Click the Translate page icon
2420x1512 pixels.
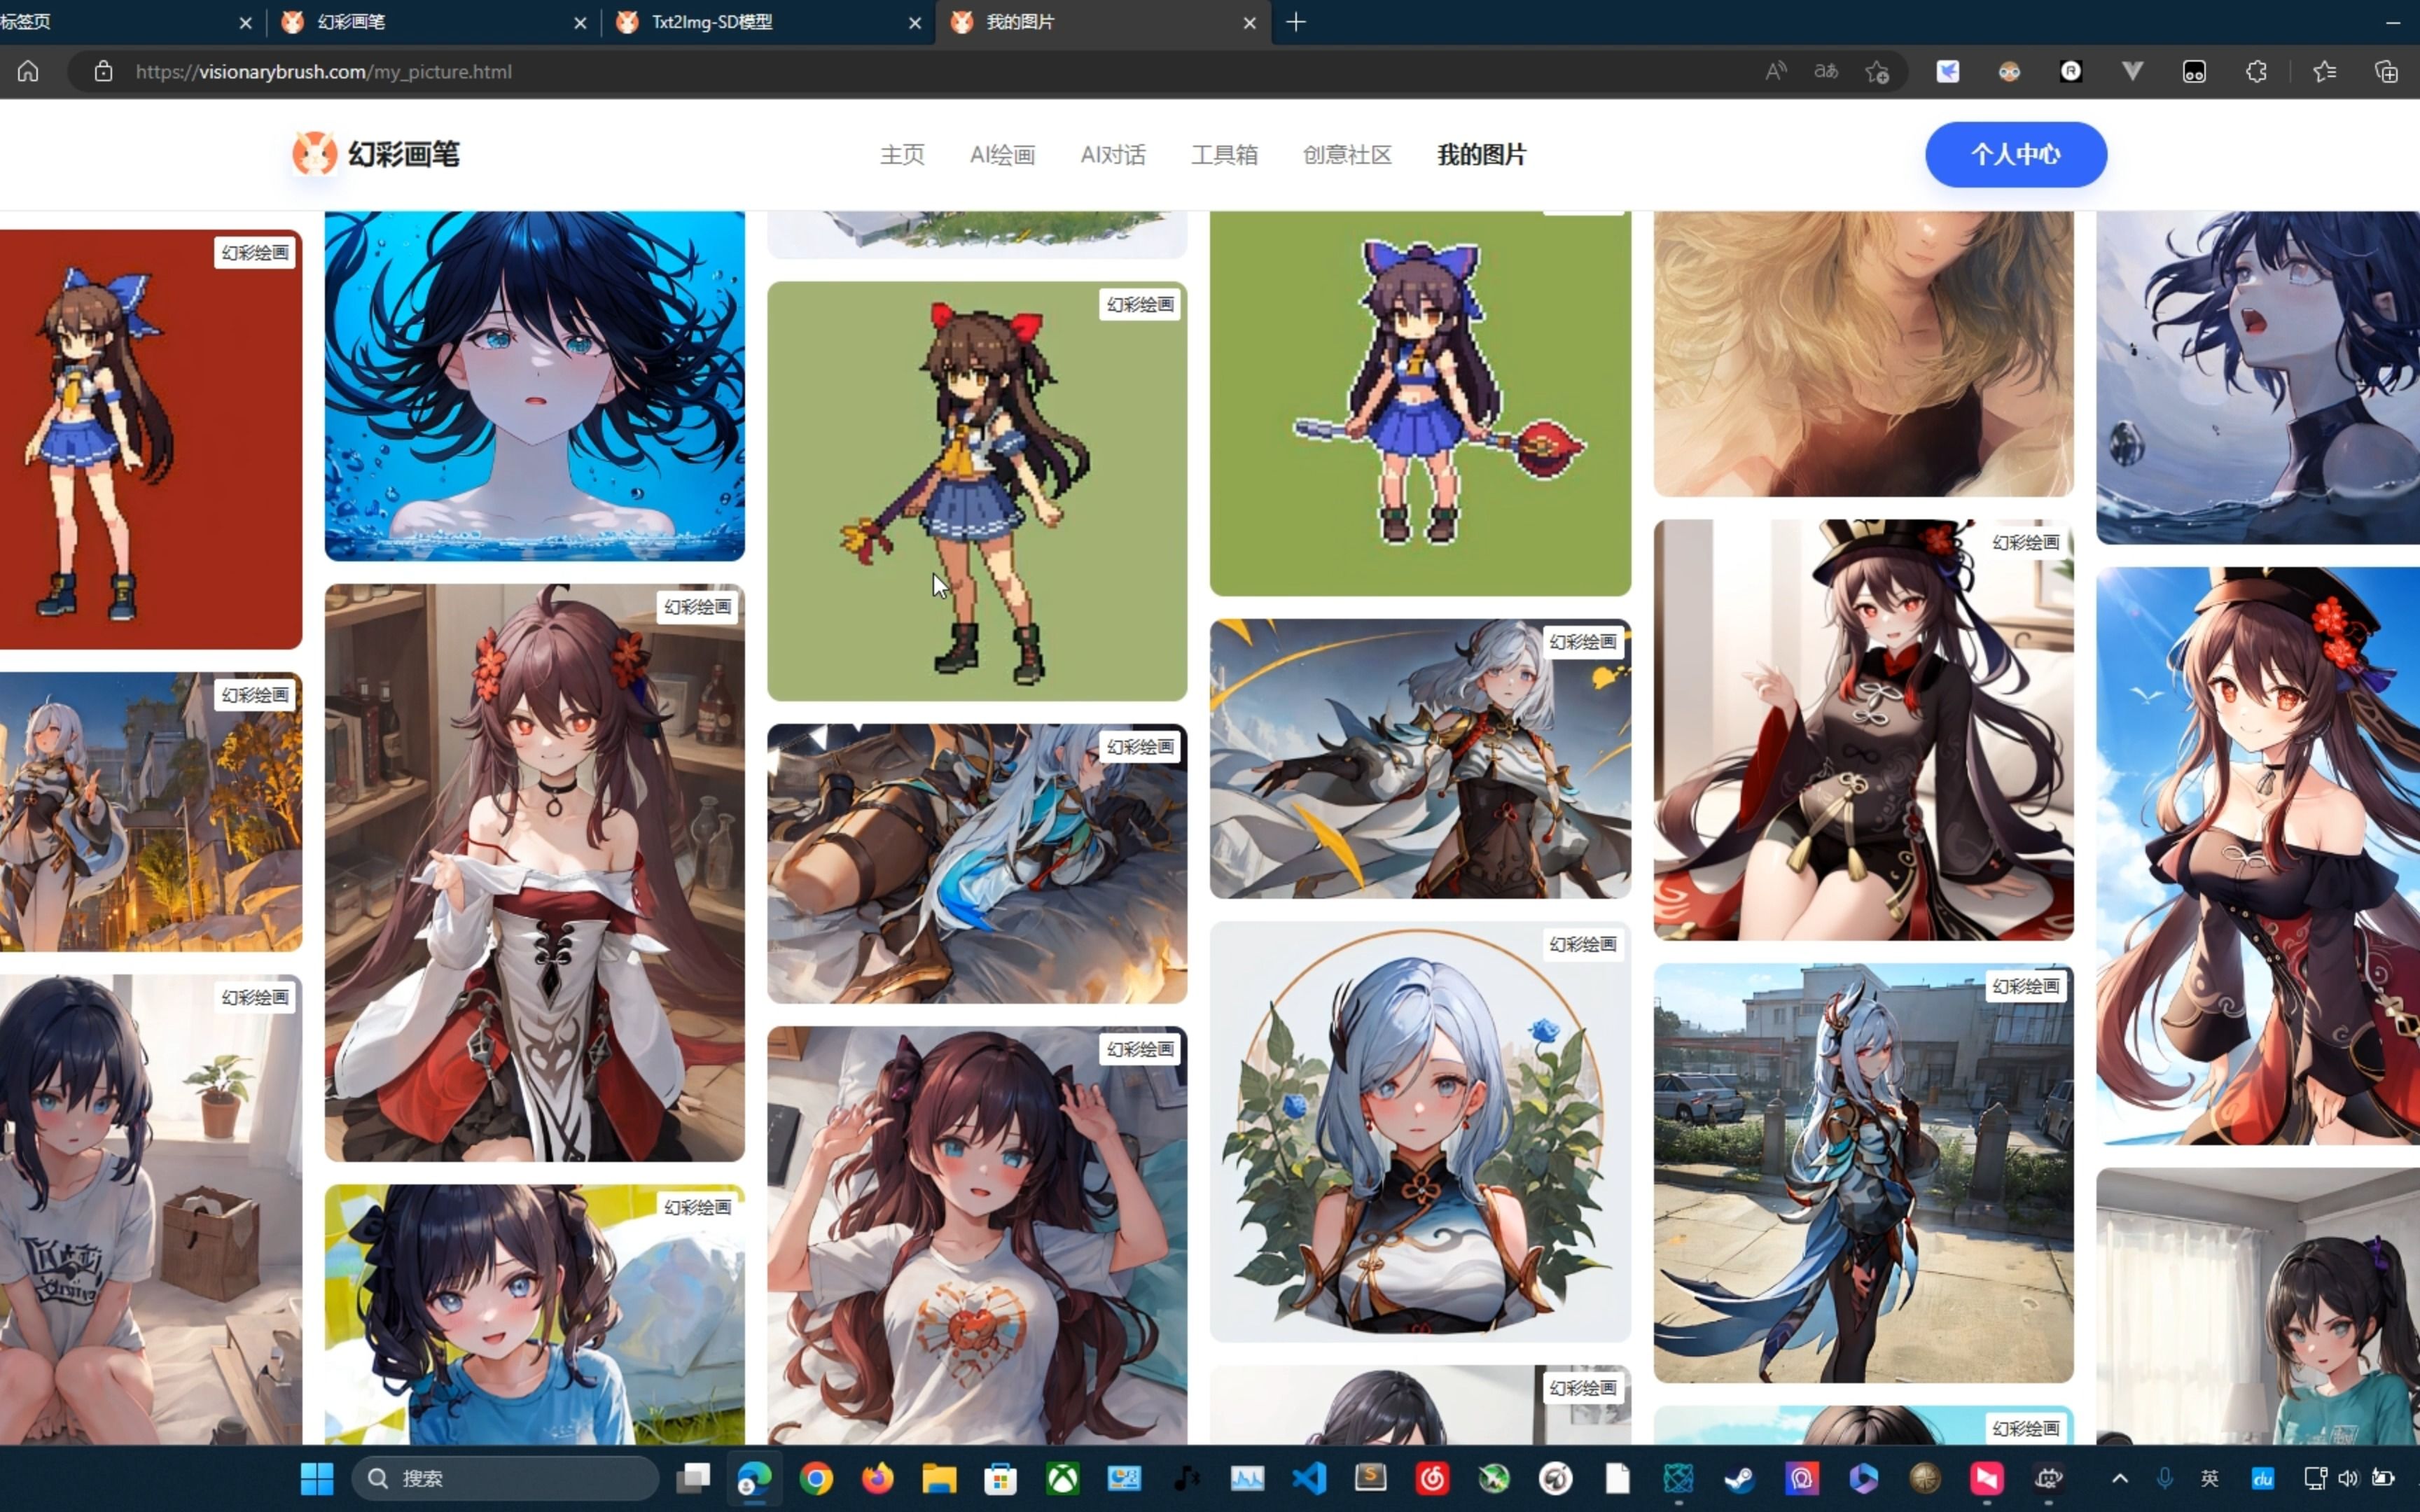pyautogui.click(x=1826, y=71)
